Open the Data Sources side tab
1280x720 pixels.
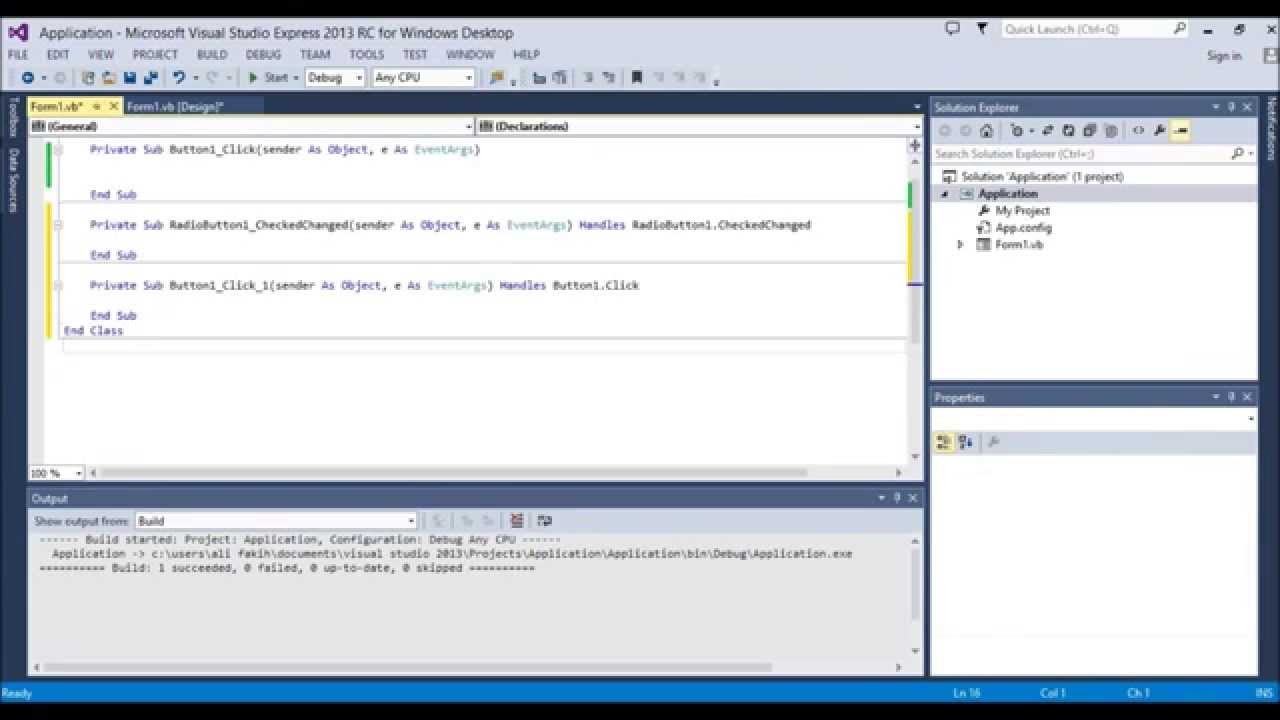coord(13,180)
